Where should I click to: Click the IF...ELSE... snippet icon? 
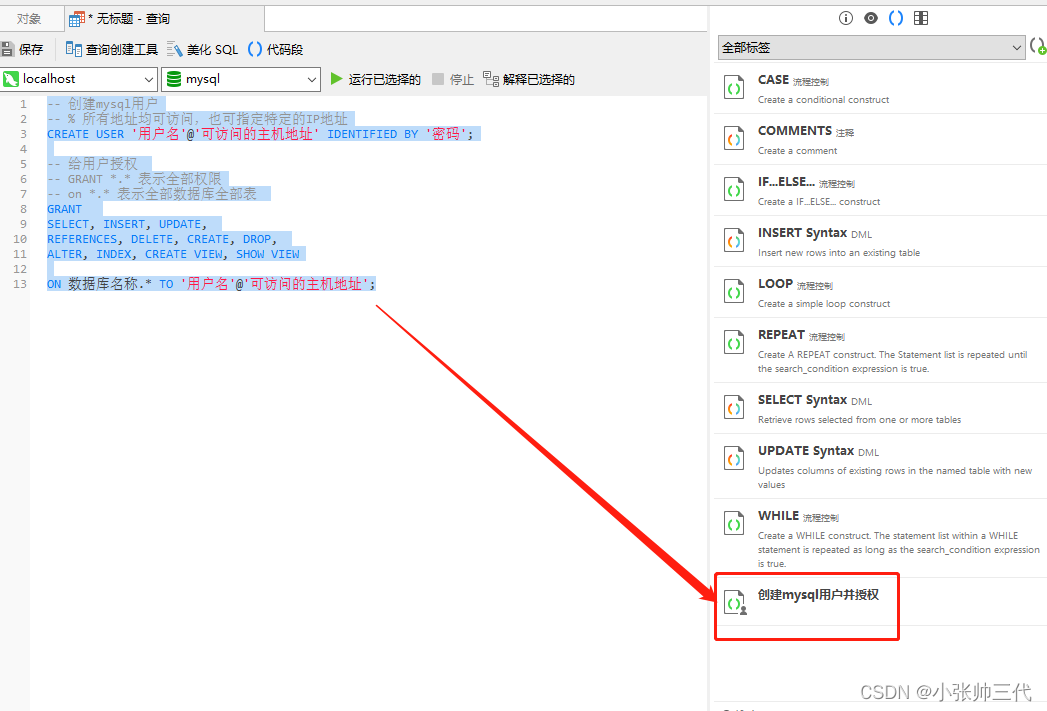tap(734, 190)
